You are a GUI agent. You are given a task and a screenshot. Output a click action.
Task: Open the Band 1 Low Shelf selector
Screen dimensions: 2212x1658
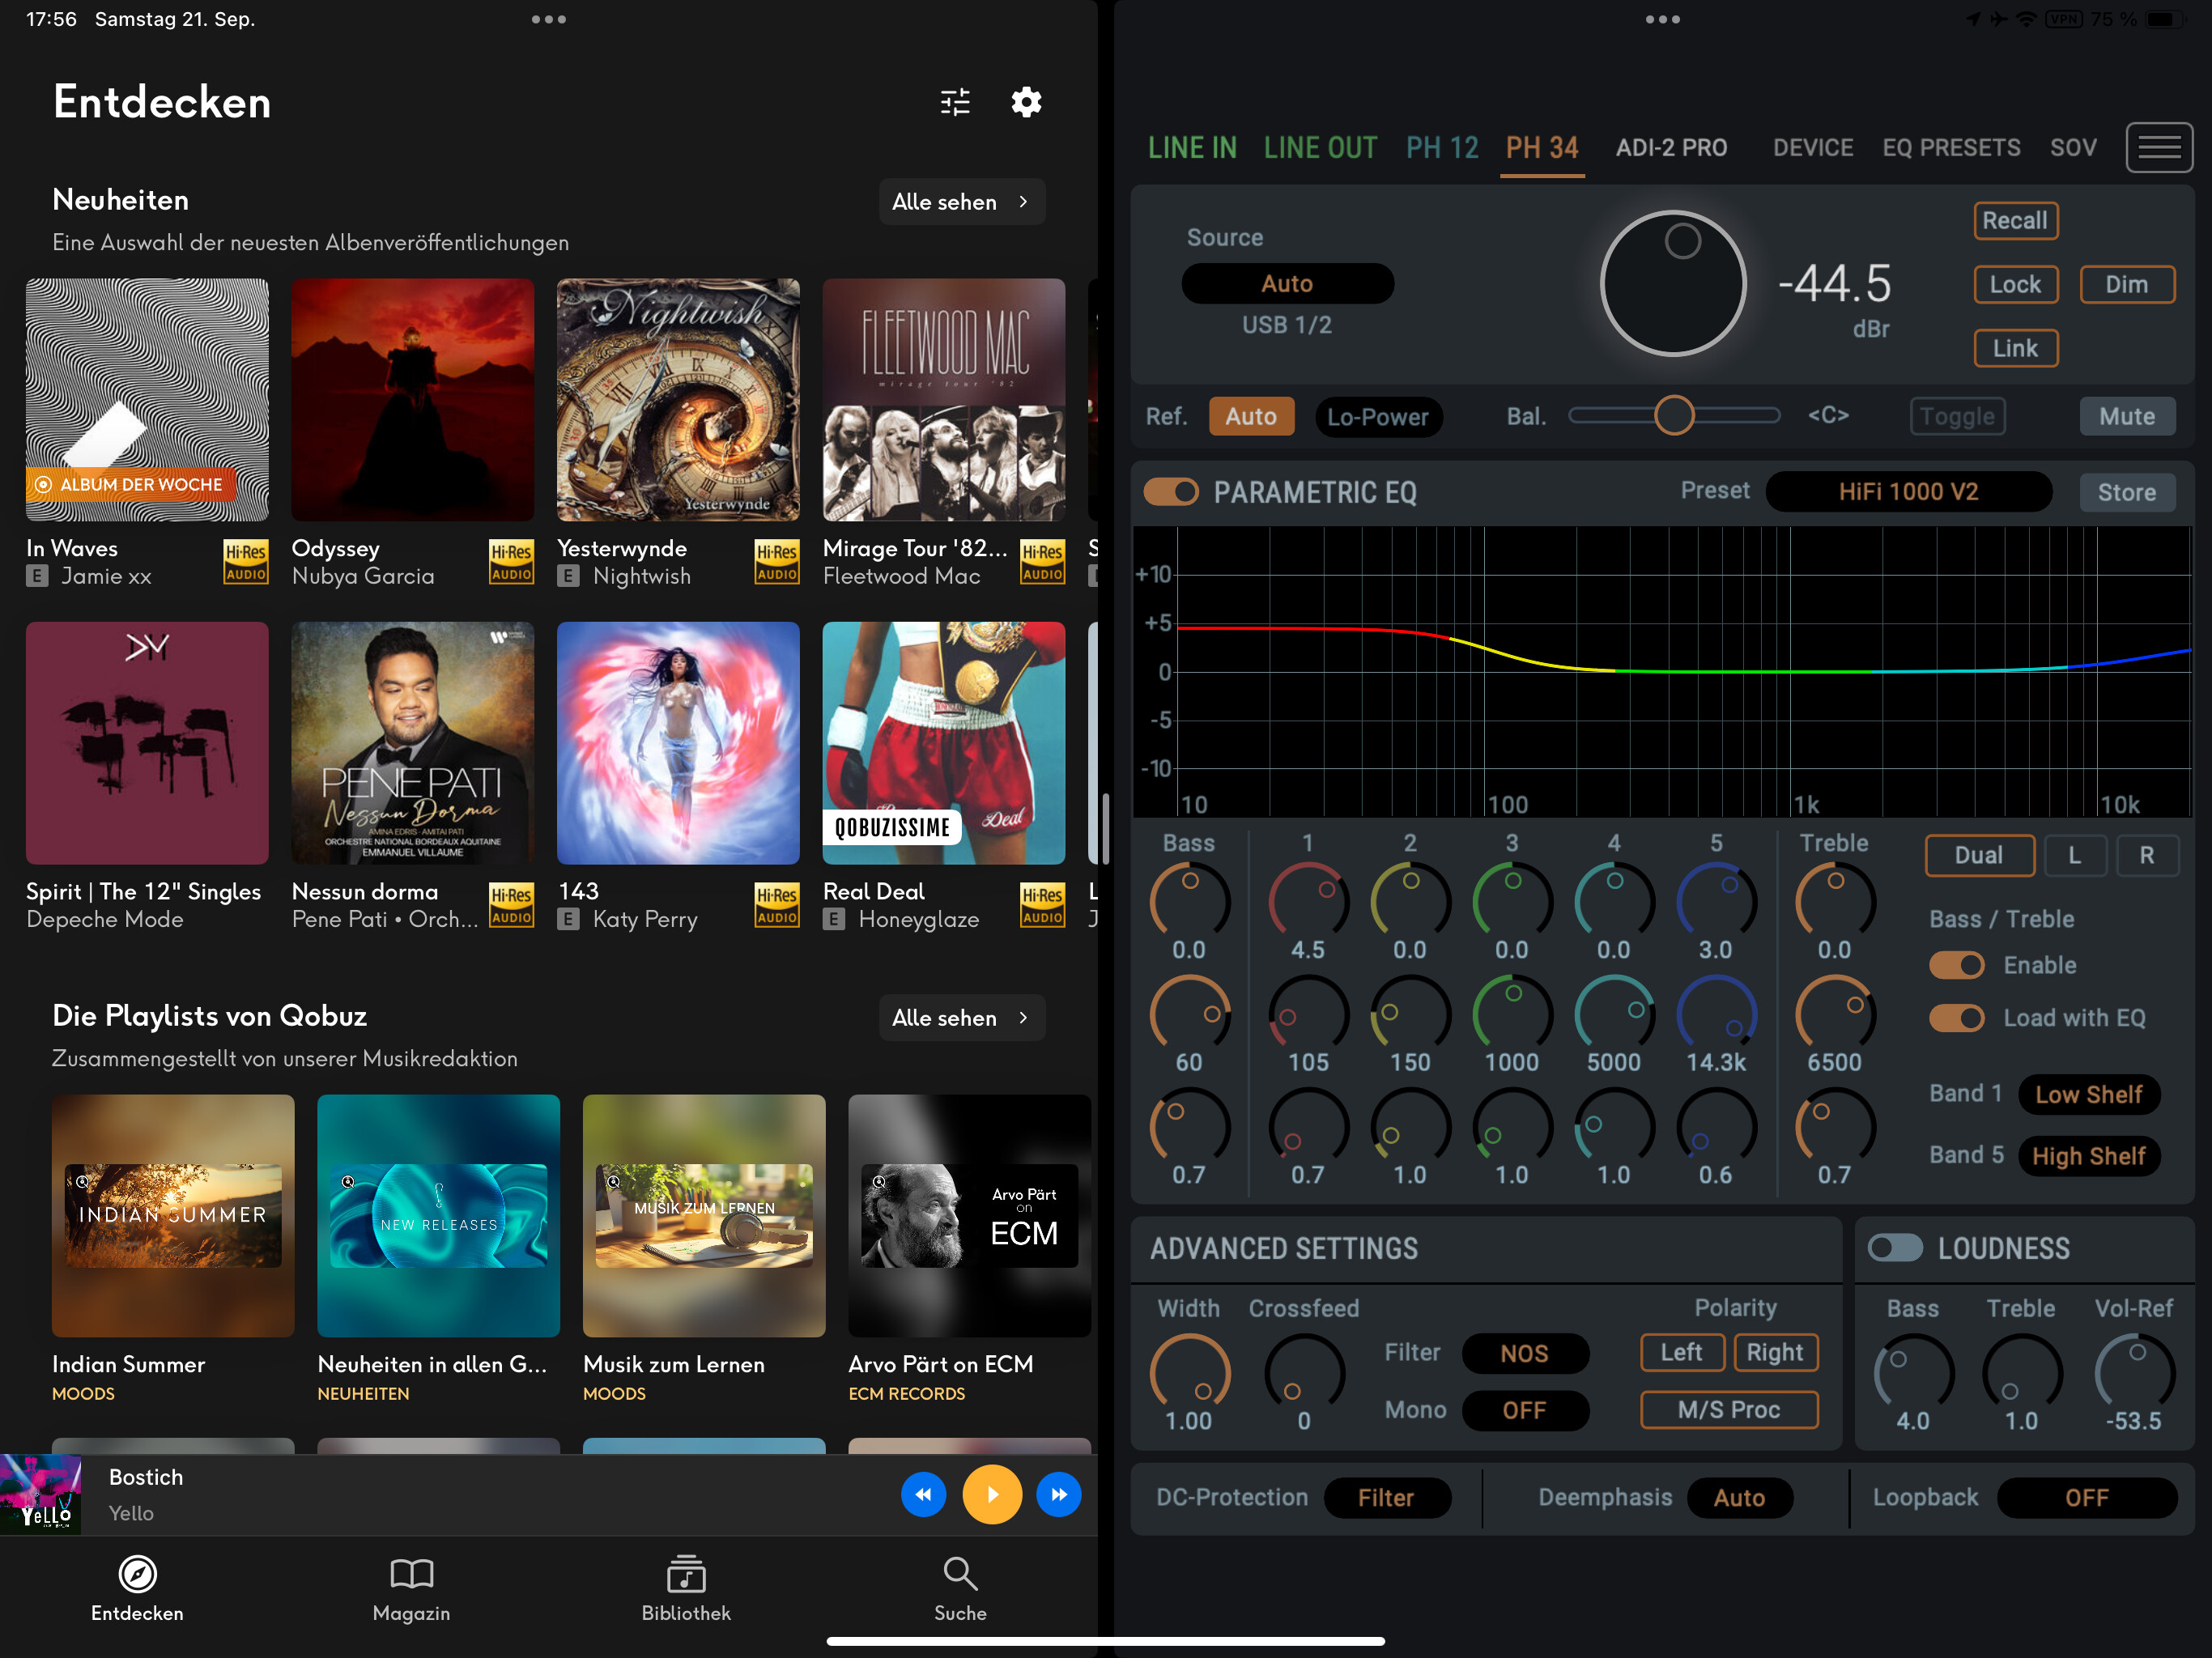pos(2088,1094)
